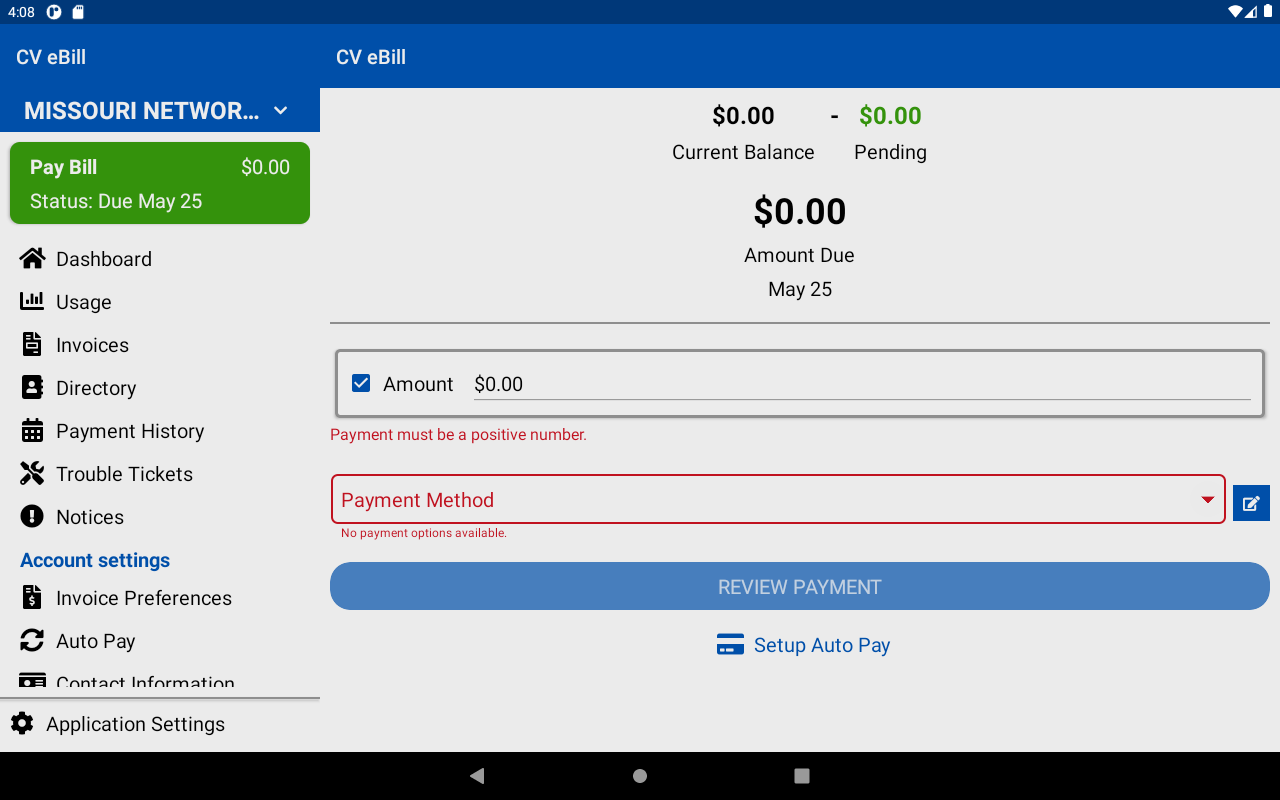Tap the Android recent apps square button
This screenshot has width=1280, height=800.
tap(801, 776)
